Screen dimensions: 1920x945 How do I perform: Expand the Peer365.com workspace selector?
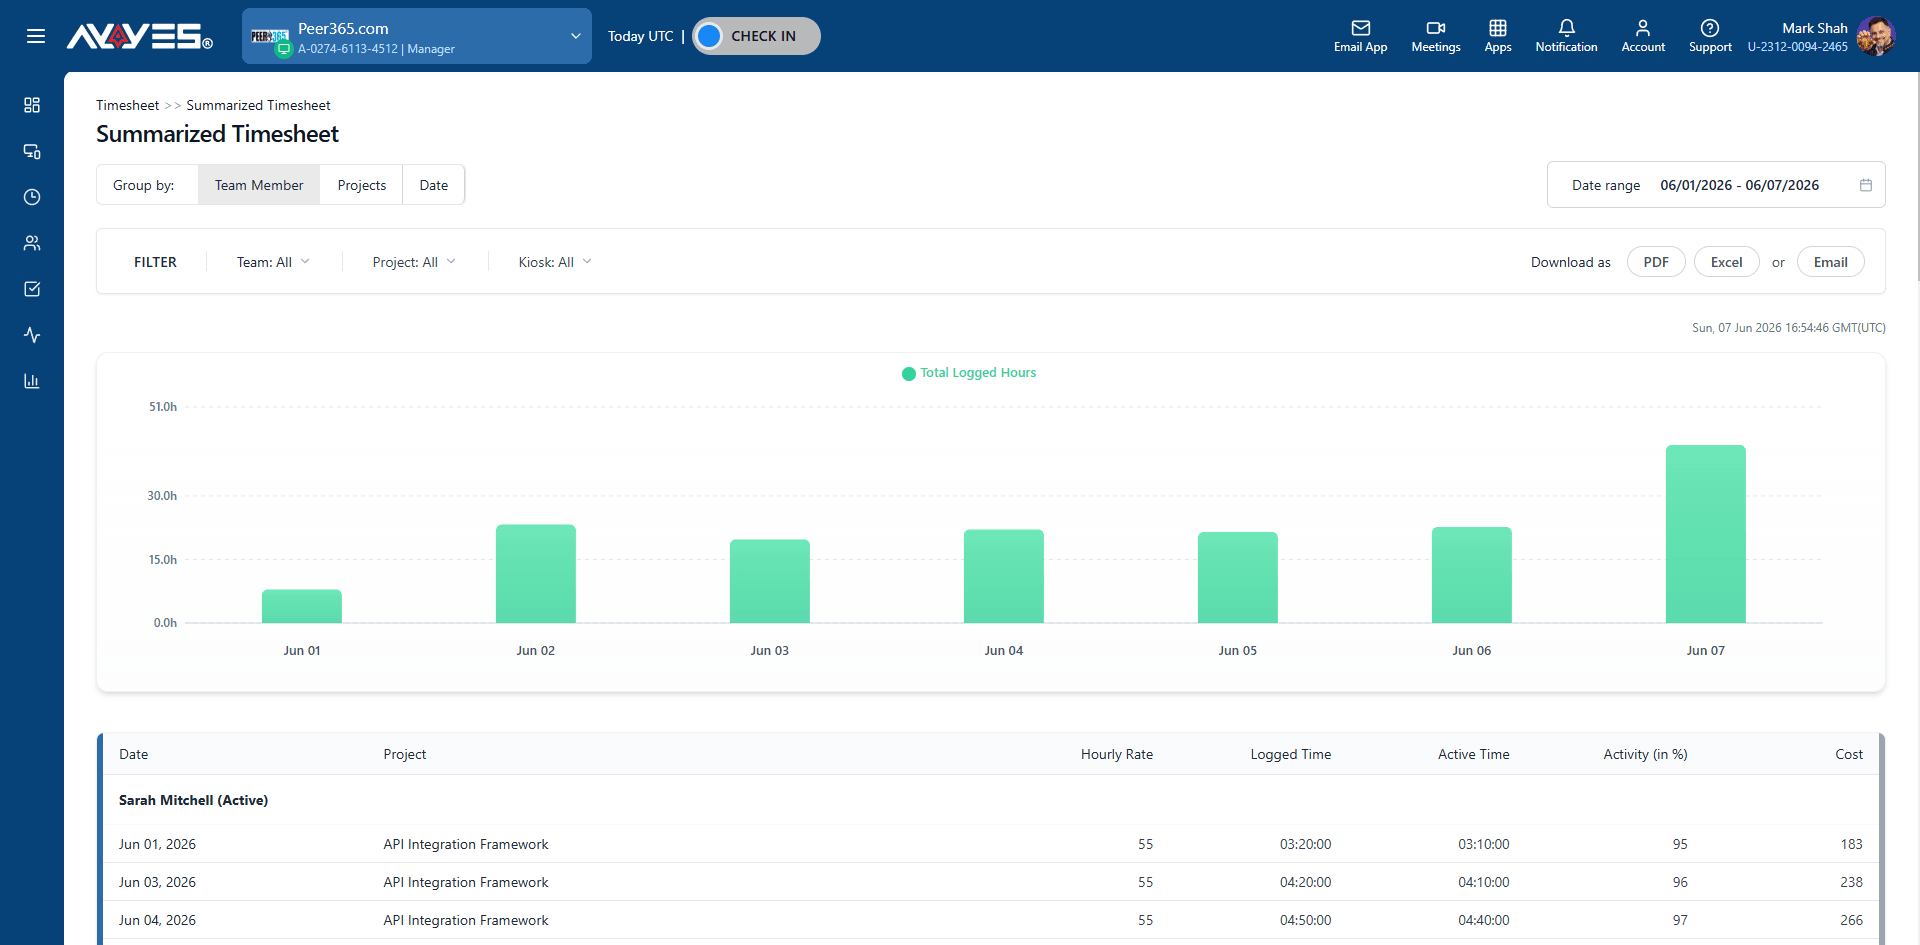coord(417,36)
